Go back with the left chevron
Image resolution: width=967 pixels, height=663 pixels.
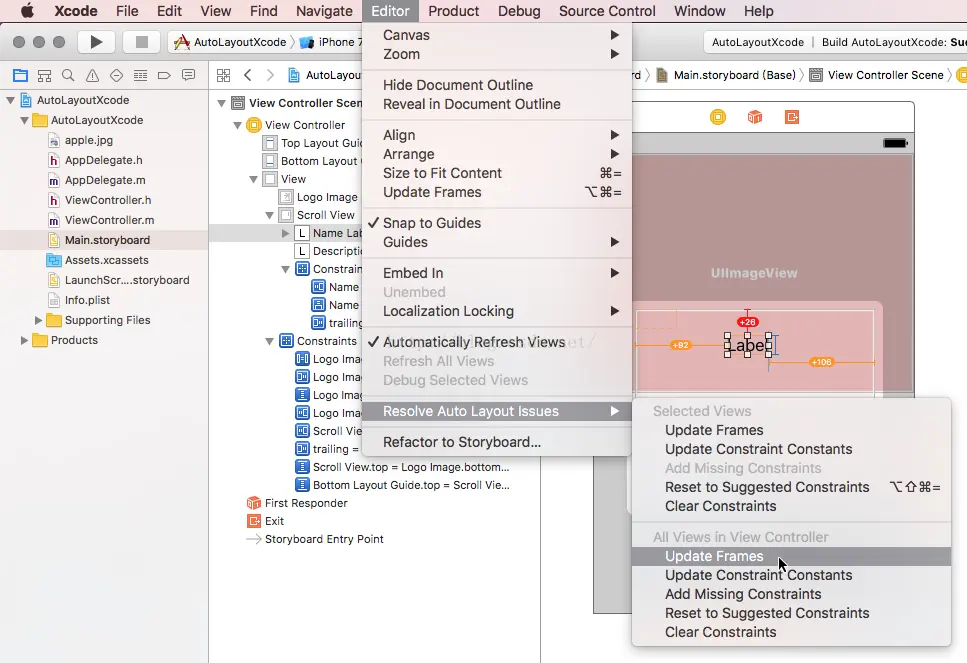click(x=247, y=75)
